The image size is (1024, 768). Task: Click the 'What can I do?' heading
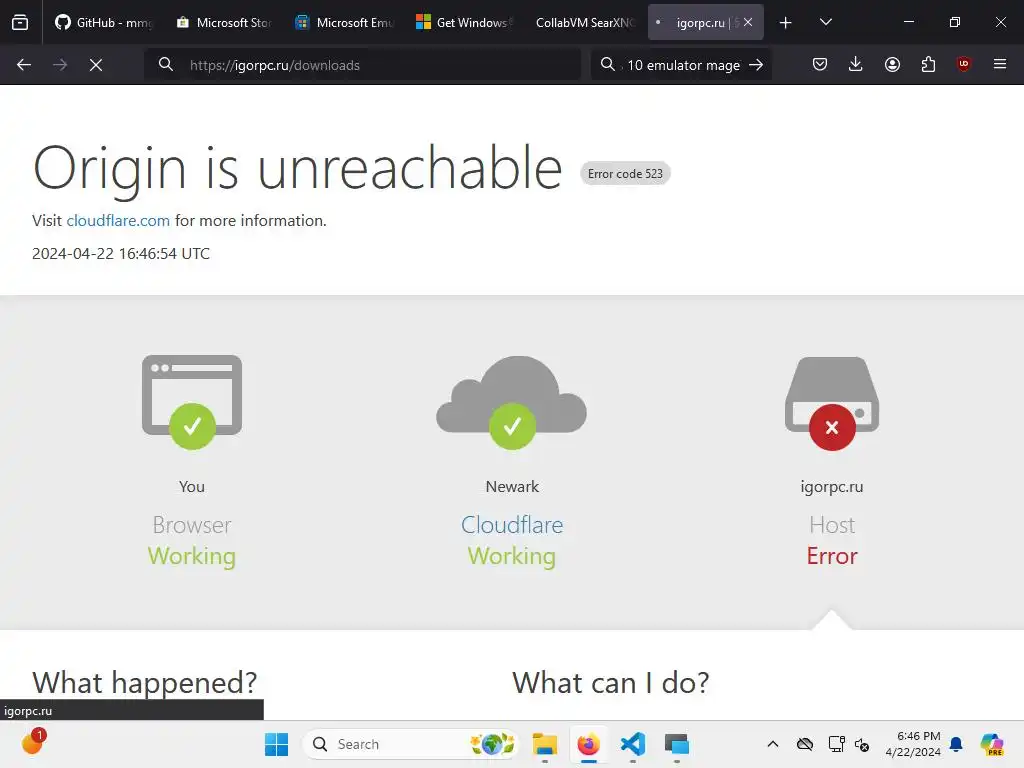(611, 683)
